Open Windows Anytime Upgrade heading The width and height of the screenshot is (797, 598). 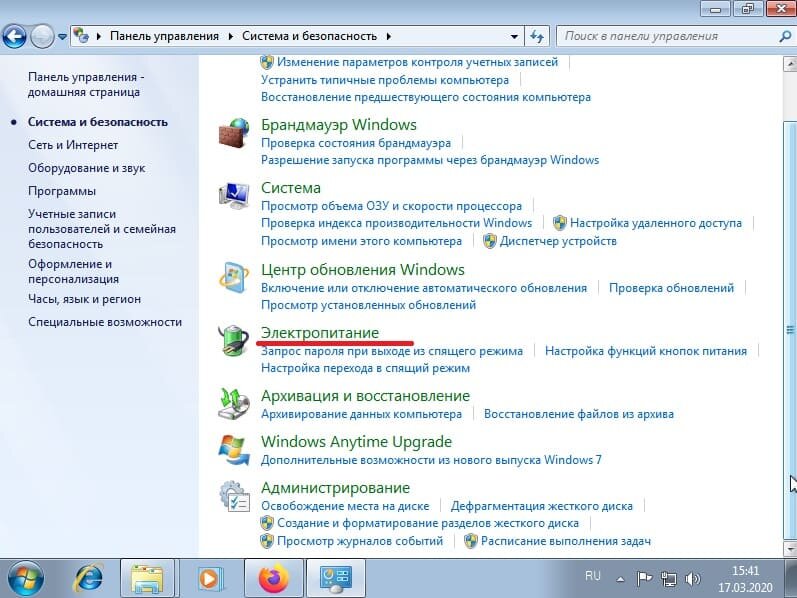pyautogui.click(x=356, y=441)
